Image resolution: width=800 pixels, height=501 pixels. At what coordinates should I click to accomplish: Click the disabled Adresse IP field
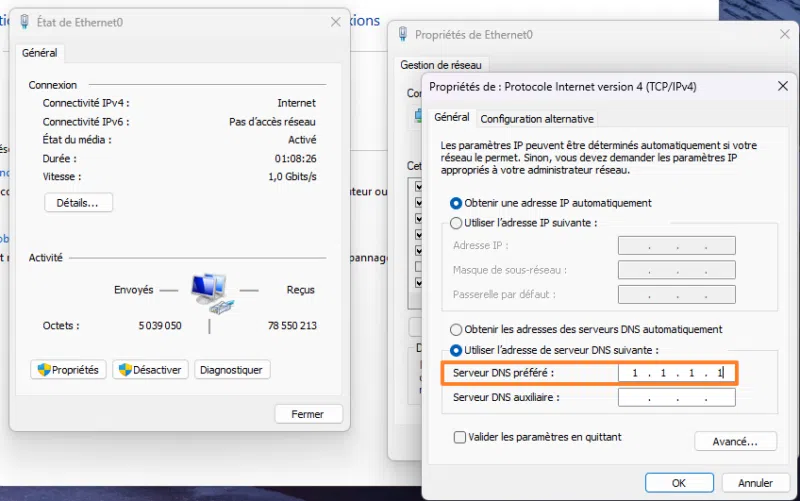click(x=677, y=245)
